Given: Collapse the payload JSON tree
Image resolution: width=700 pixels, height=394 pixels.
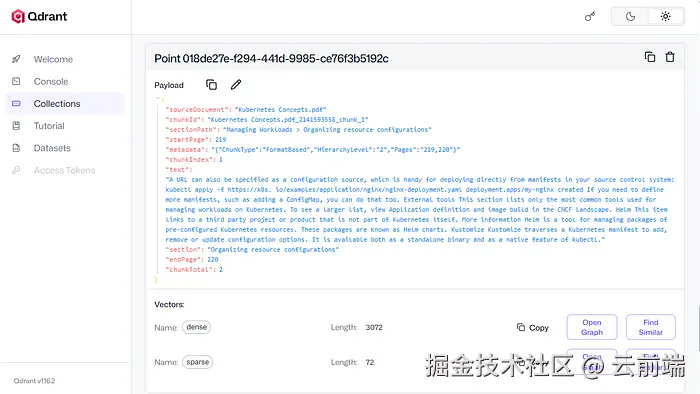Looking at the screenshot, I should 158,98.
